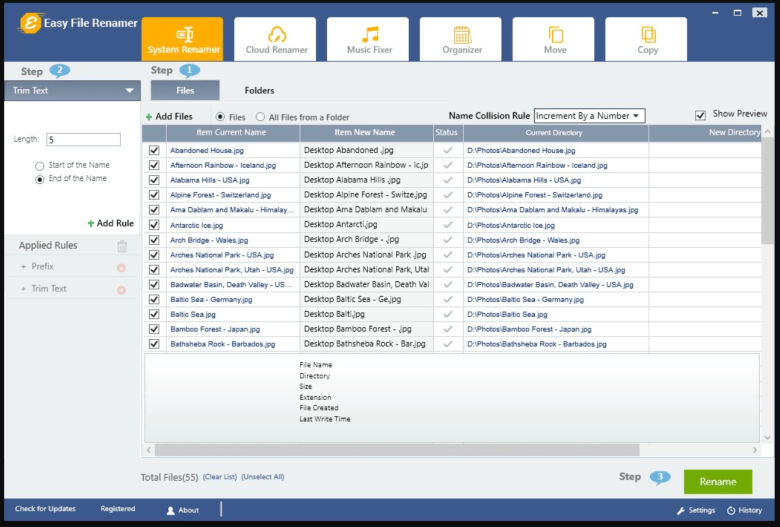Image resolution: width=780 pixels, height=527 pixels.
Task: Uncheck Arch Bridge - Wales.jpg checkbox
Action: click(154, 240)
